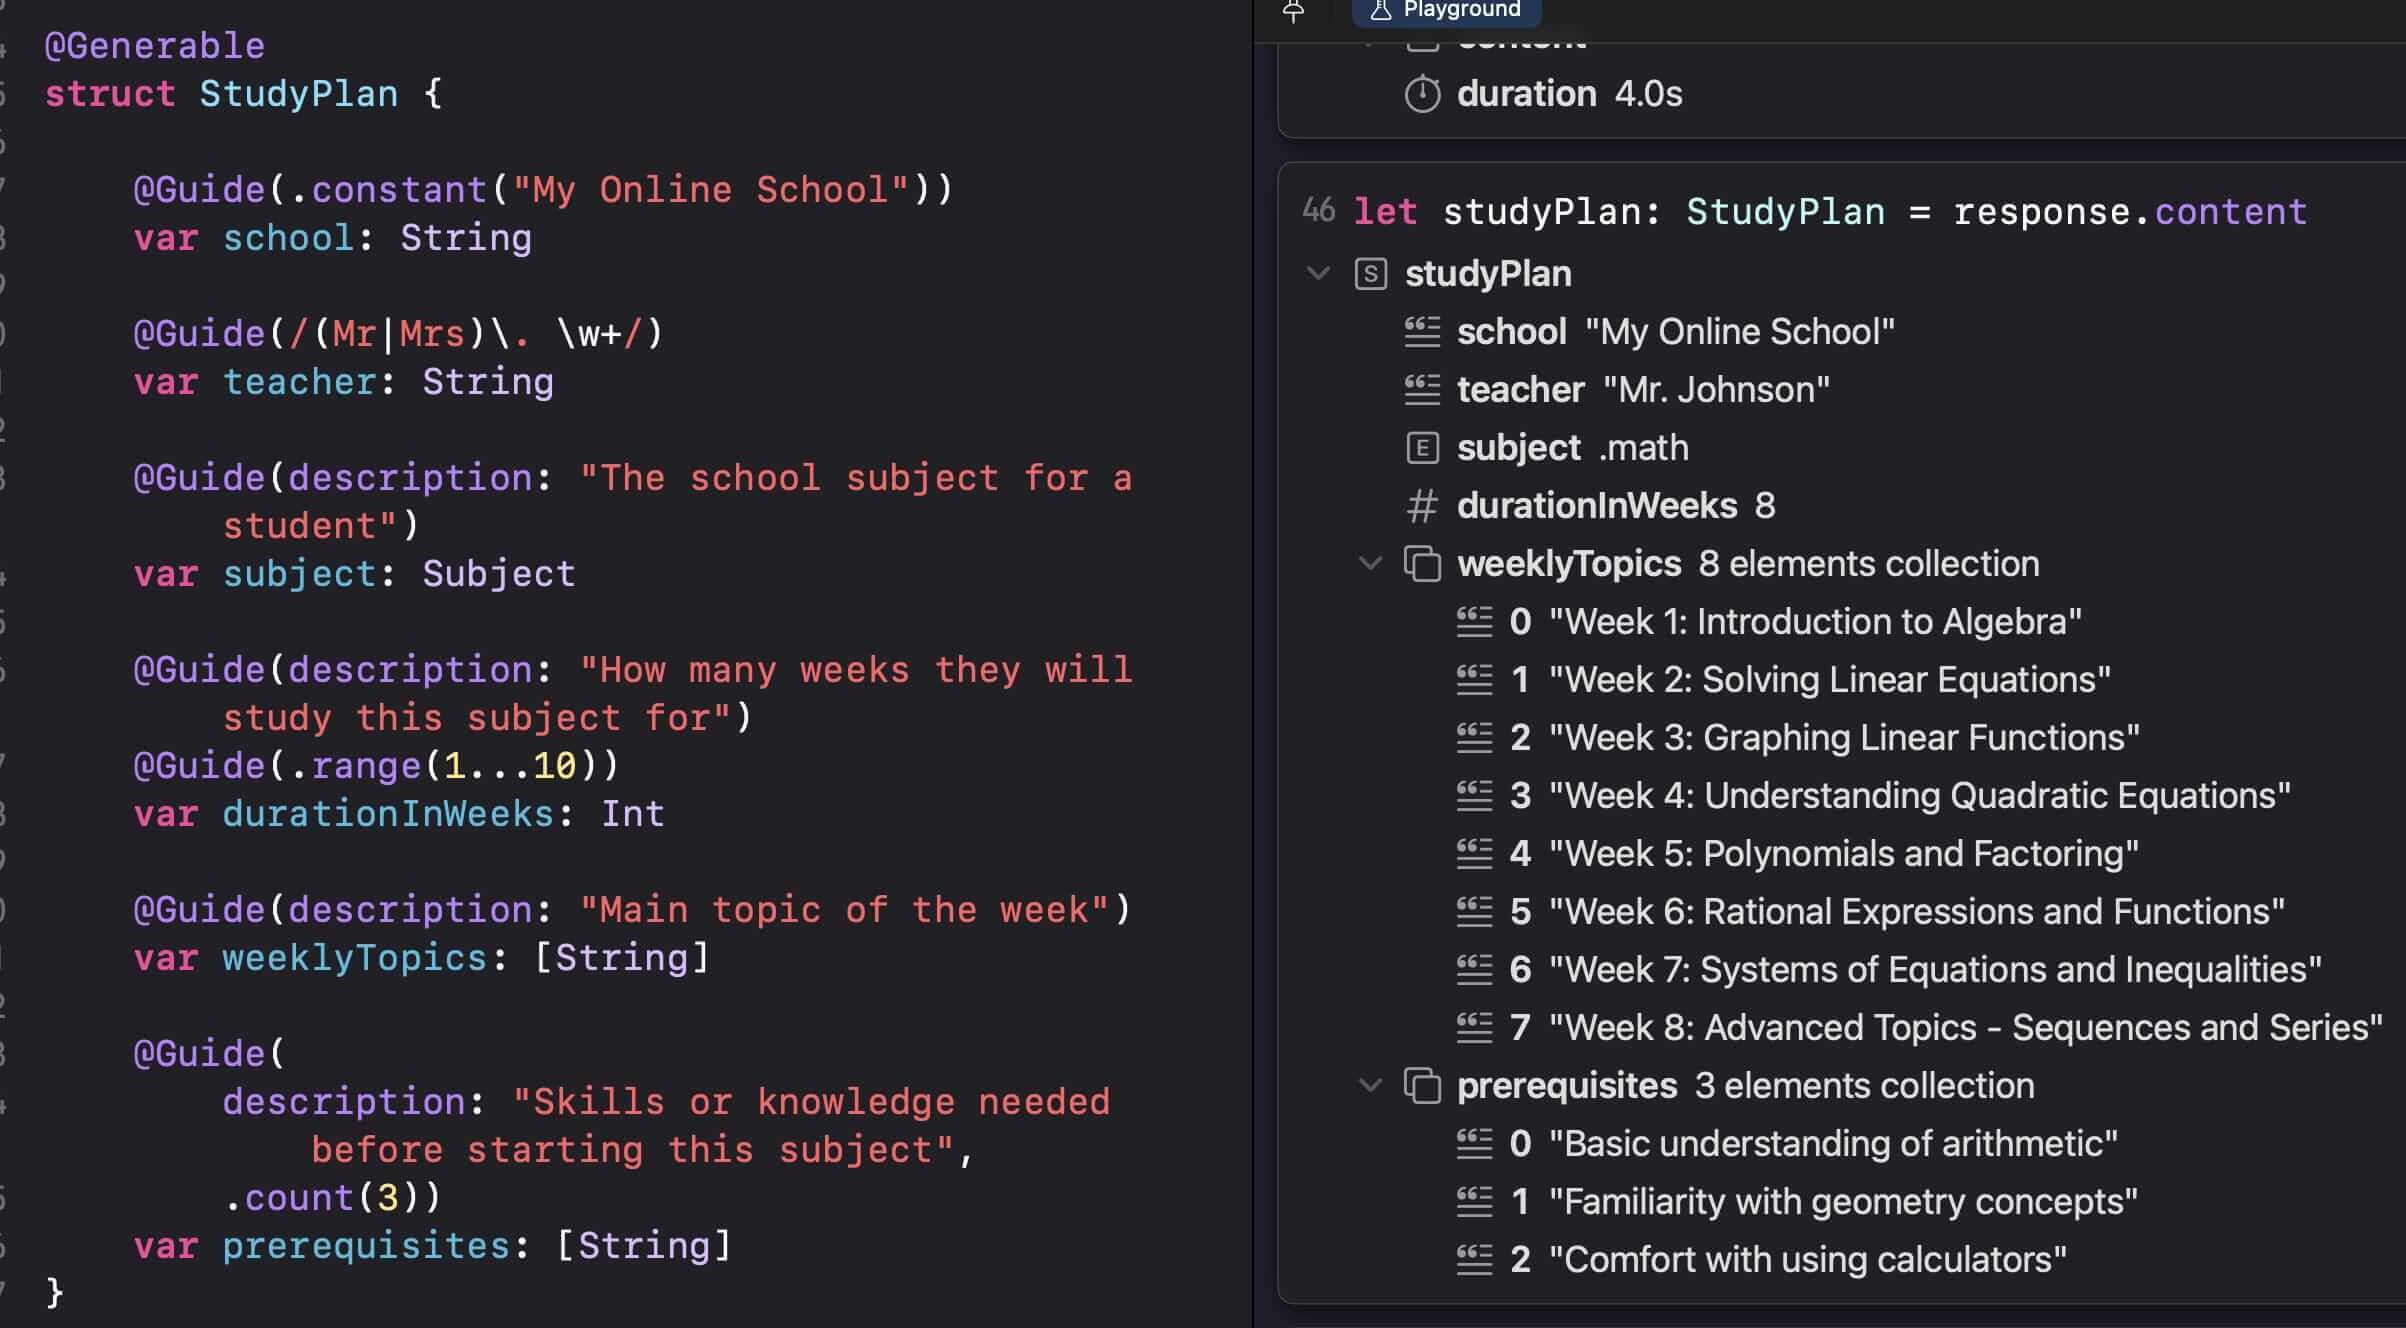2406x1328 pixels.
Task: Click response.content in the let statement
Action: click(2130, 212)
